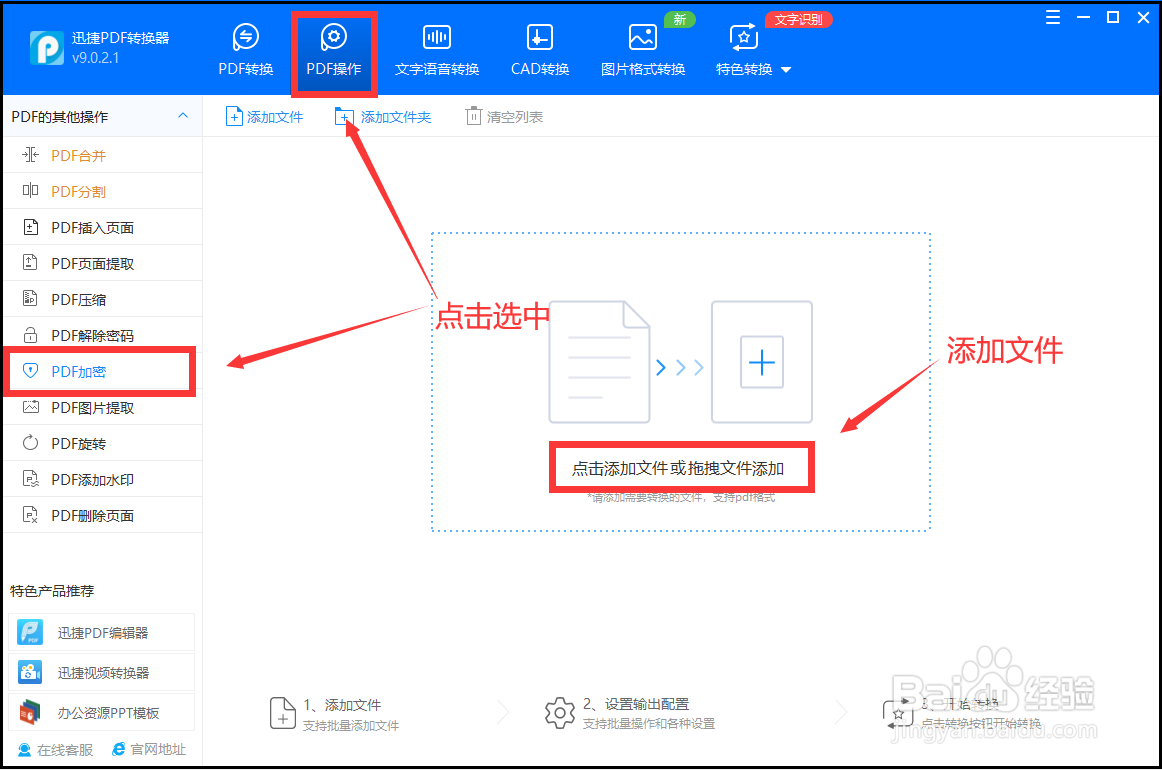The height and width of the screenshot is (770, 1162).
Task: Click the 1、添加文件 step icon
Action: tap(282, 713)
